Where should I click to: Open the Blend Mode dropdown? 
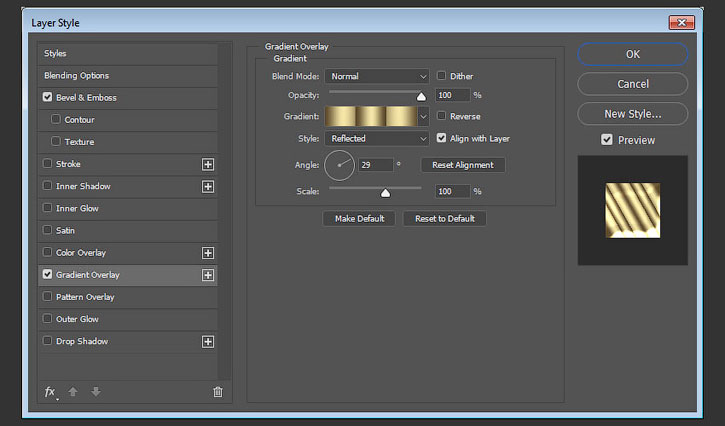[377, 76]
